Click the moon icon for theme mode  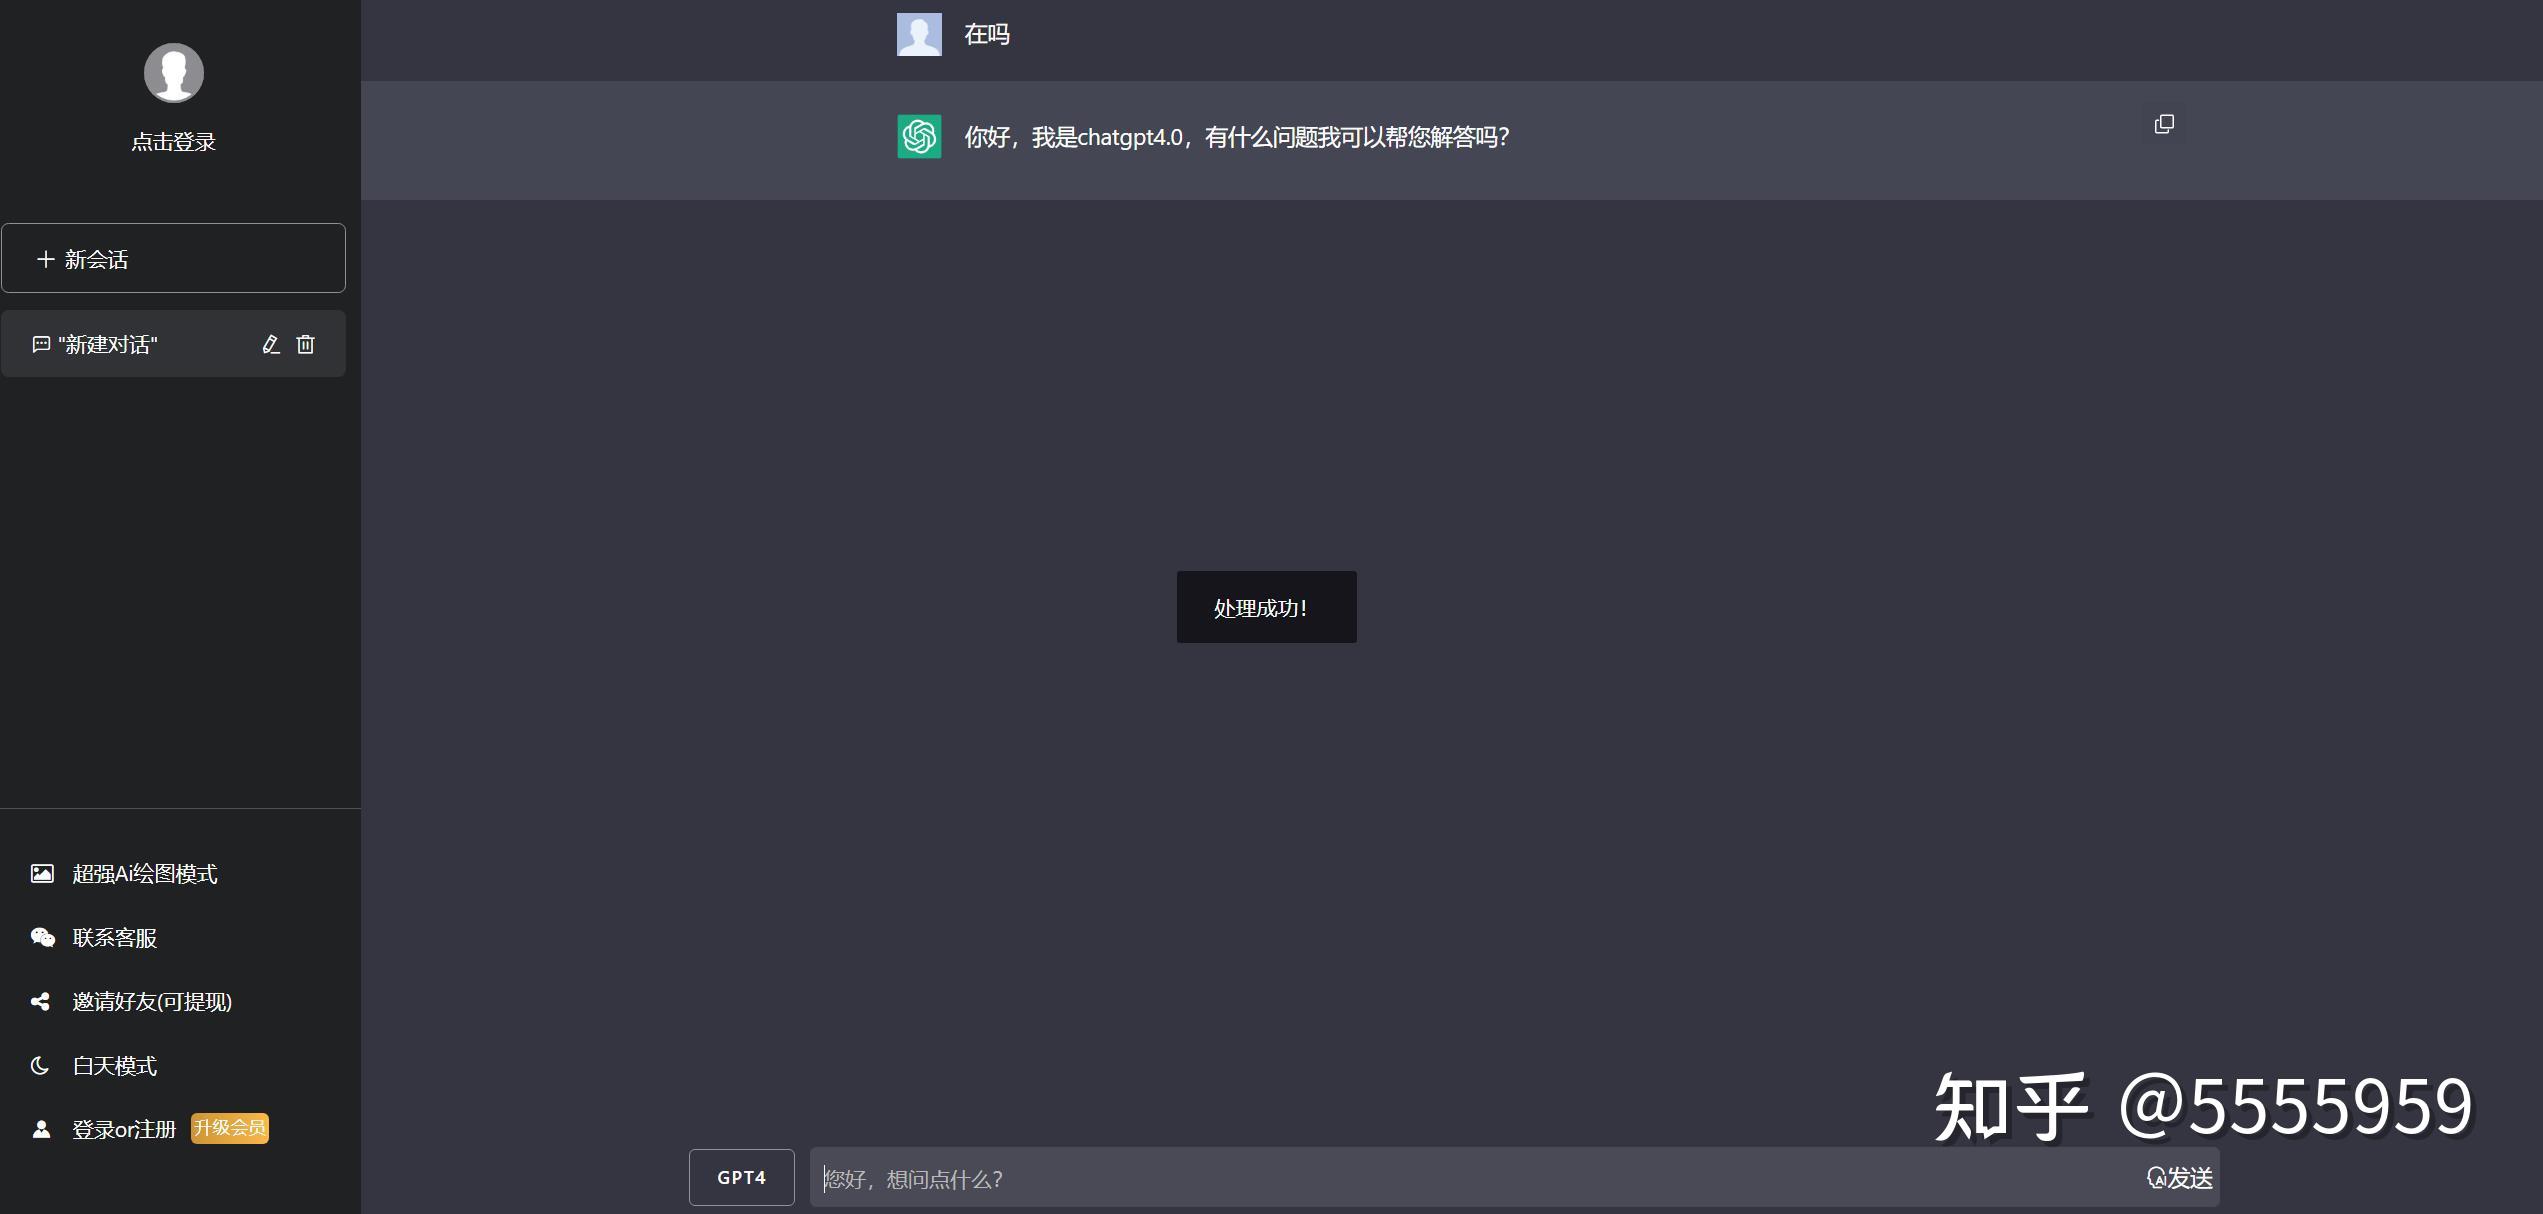click(40, 1066)
